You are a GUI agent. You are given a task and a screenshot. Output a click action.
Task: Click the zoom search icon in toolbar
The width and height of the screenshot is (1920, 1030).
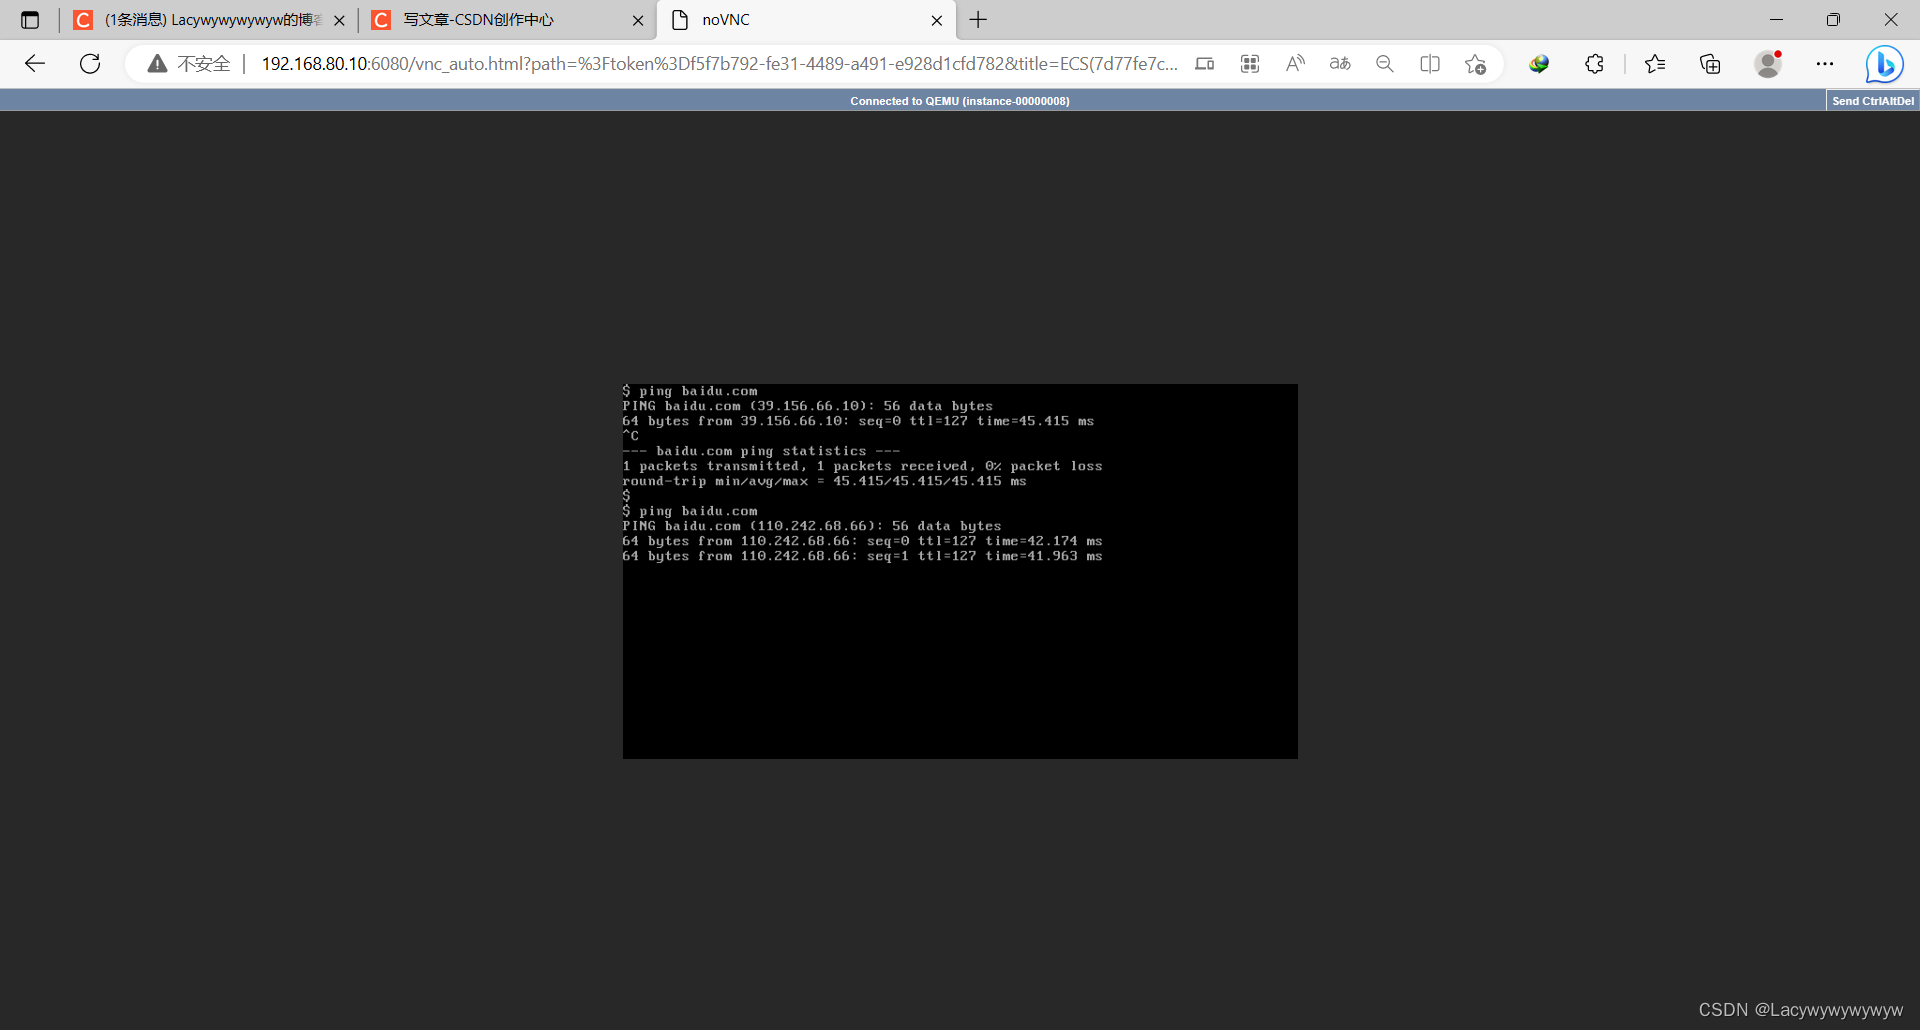tap(1385, 63)
